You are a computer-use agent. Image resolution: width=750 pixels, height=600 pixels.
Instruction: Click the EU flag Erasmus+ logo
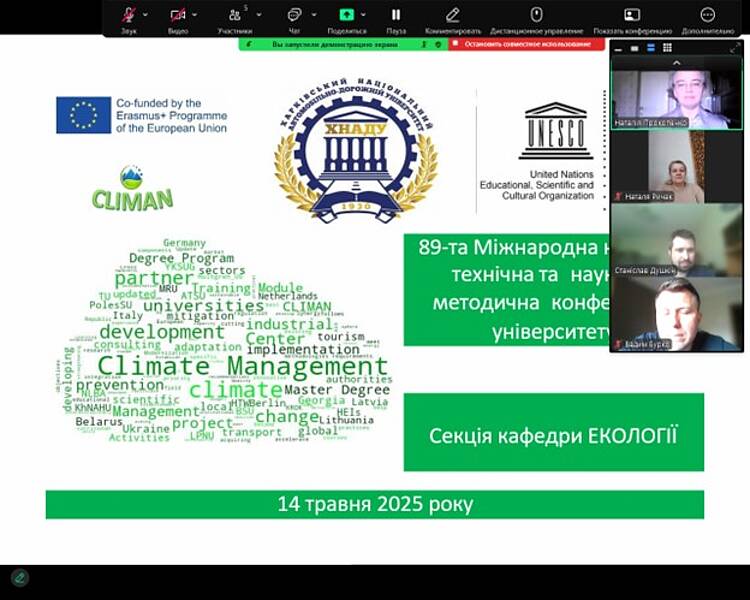(x=142, y=115)
